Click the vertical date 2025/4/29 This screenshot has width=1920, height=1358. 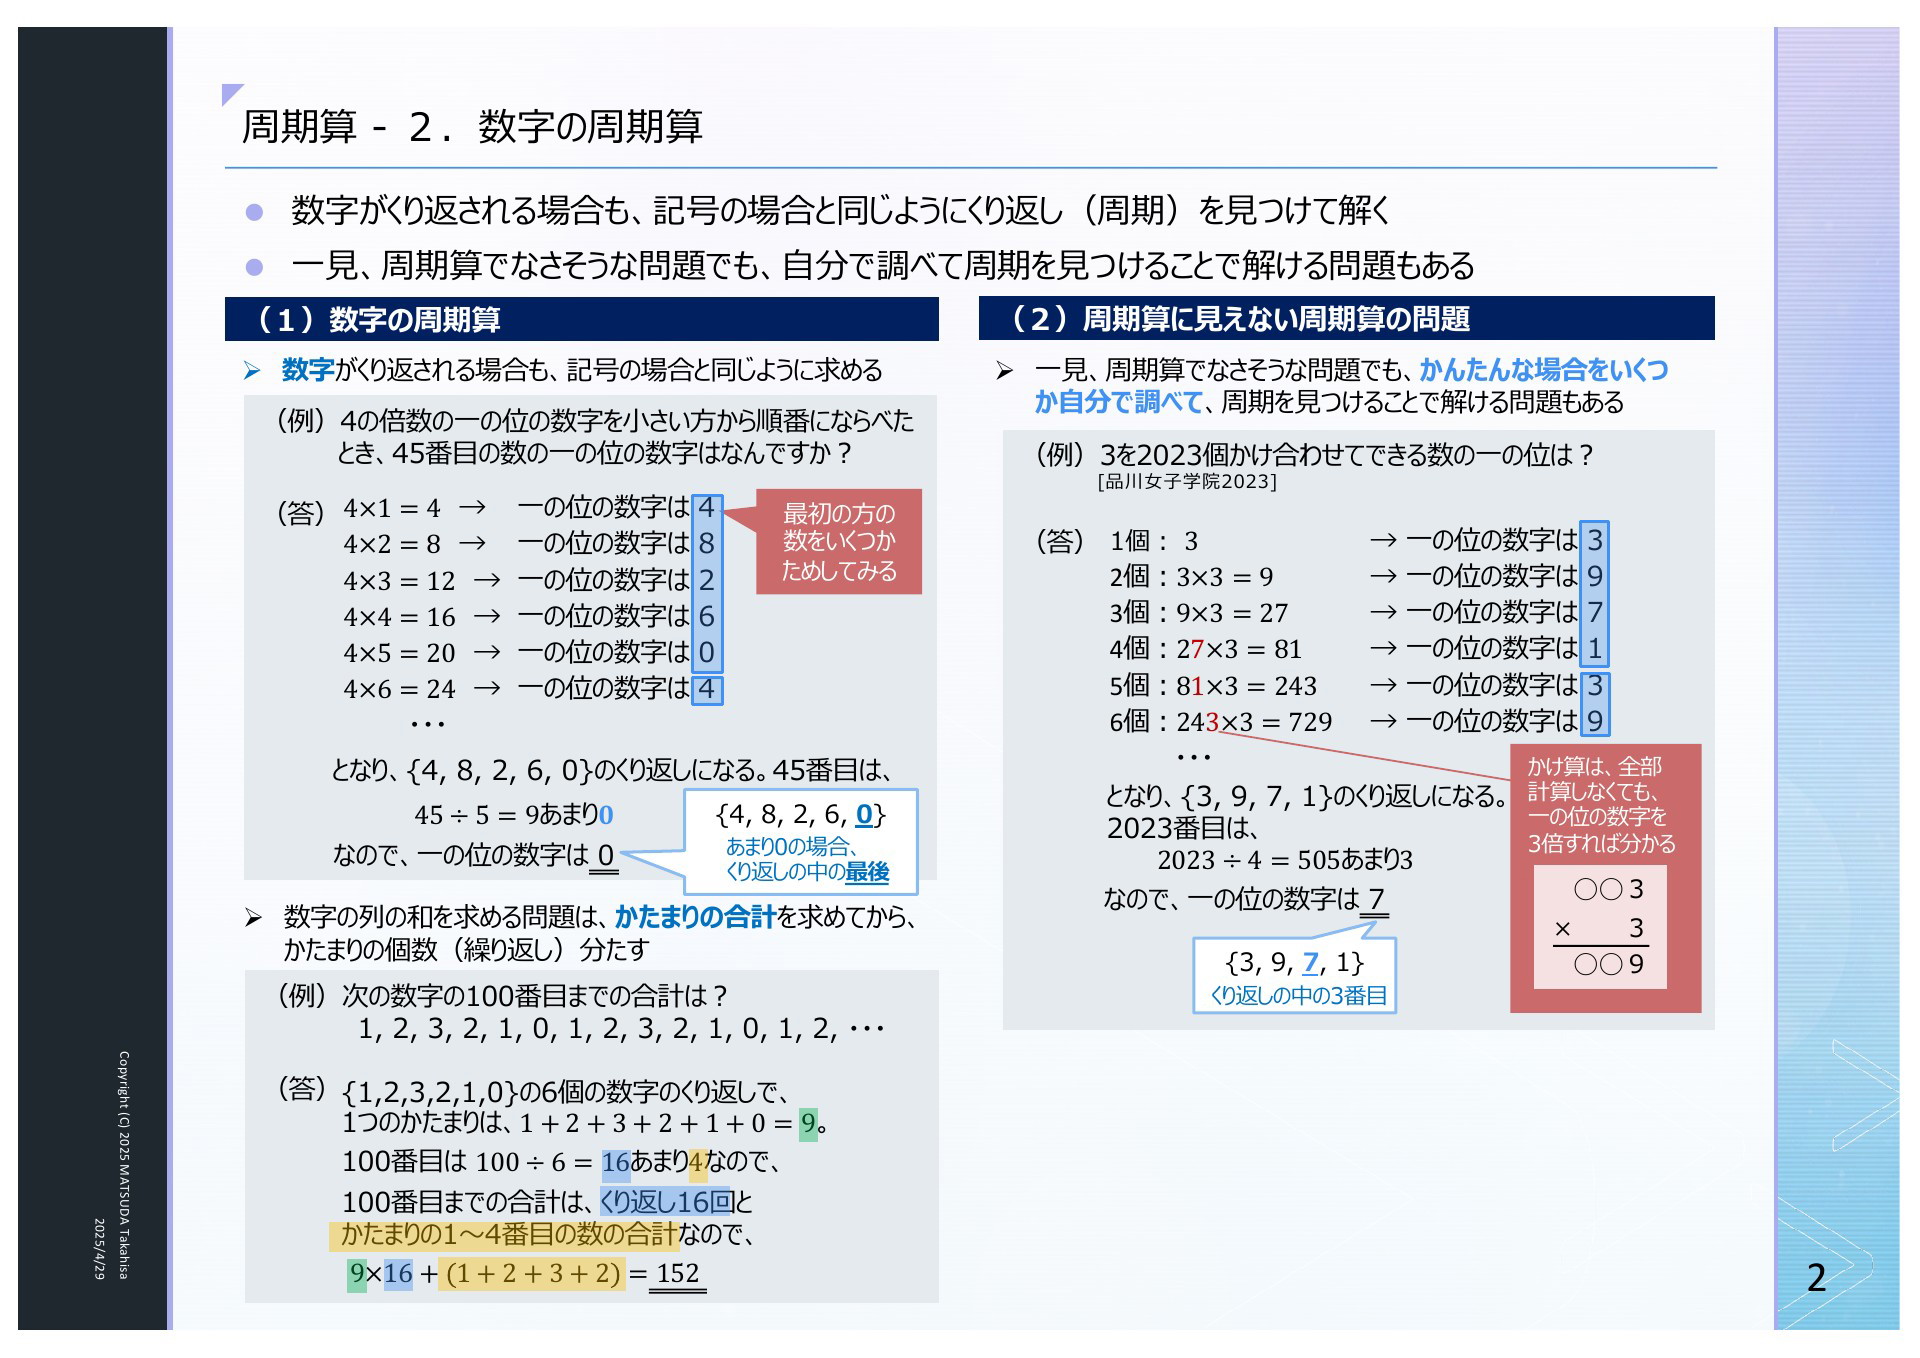tap(100, 1249)
